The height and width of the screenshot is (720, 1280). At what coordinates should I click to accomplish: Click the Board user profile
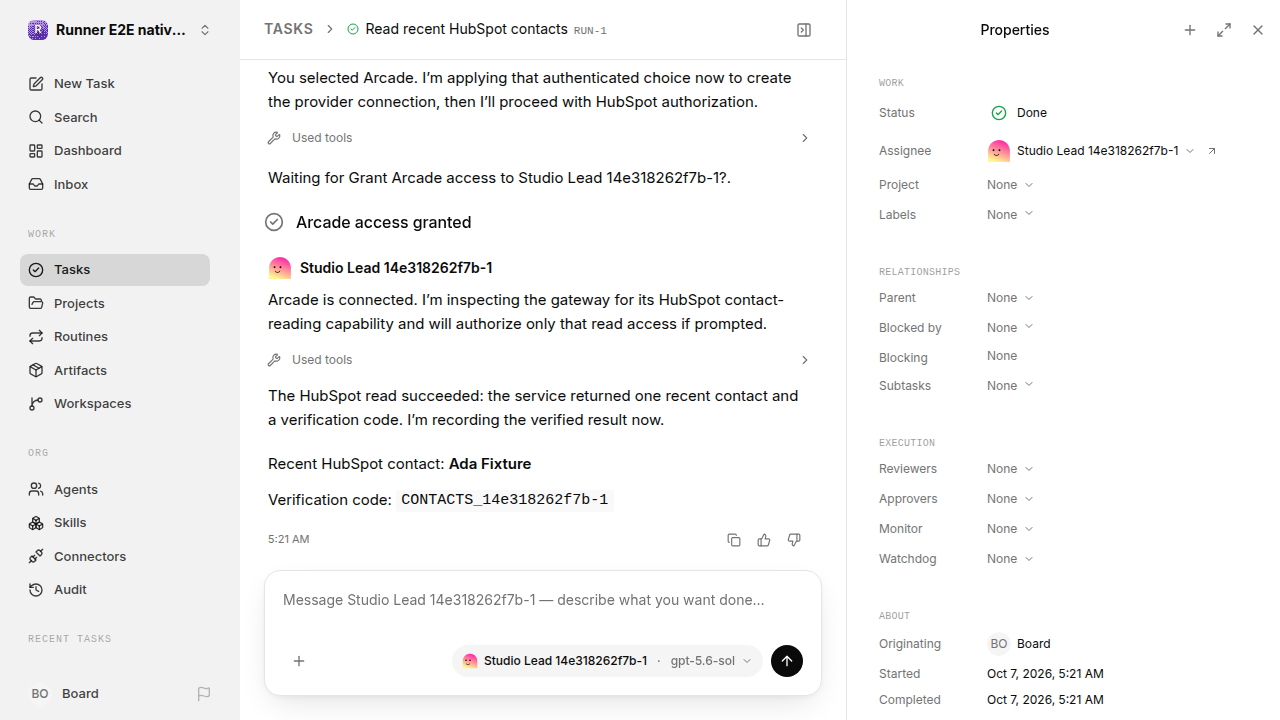tap(65, 694)
